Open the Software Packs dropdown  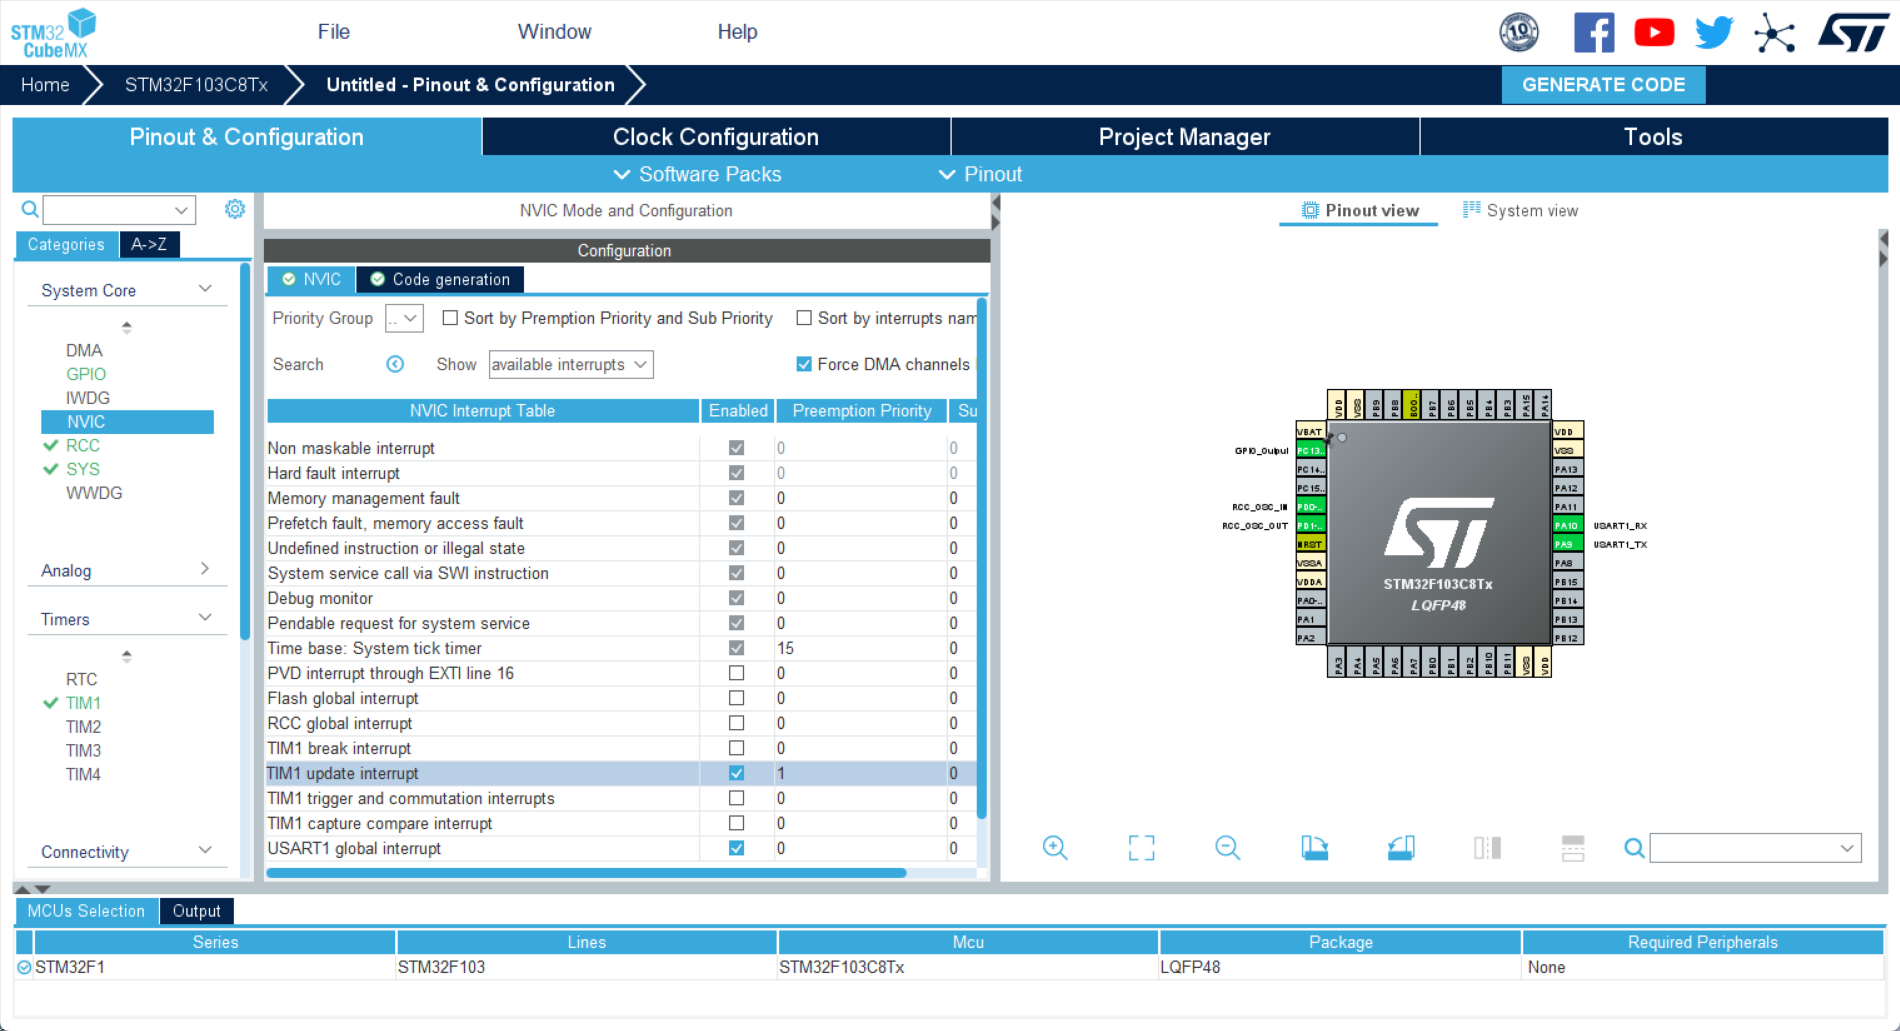697,174
